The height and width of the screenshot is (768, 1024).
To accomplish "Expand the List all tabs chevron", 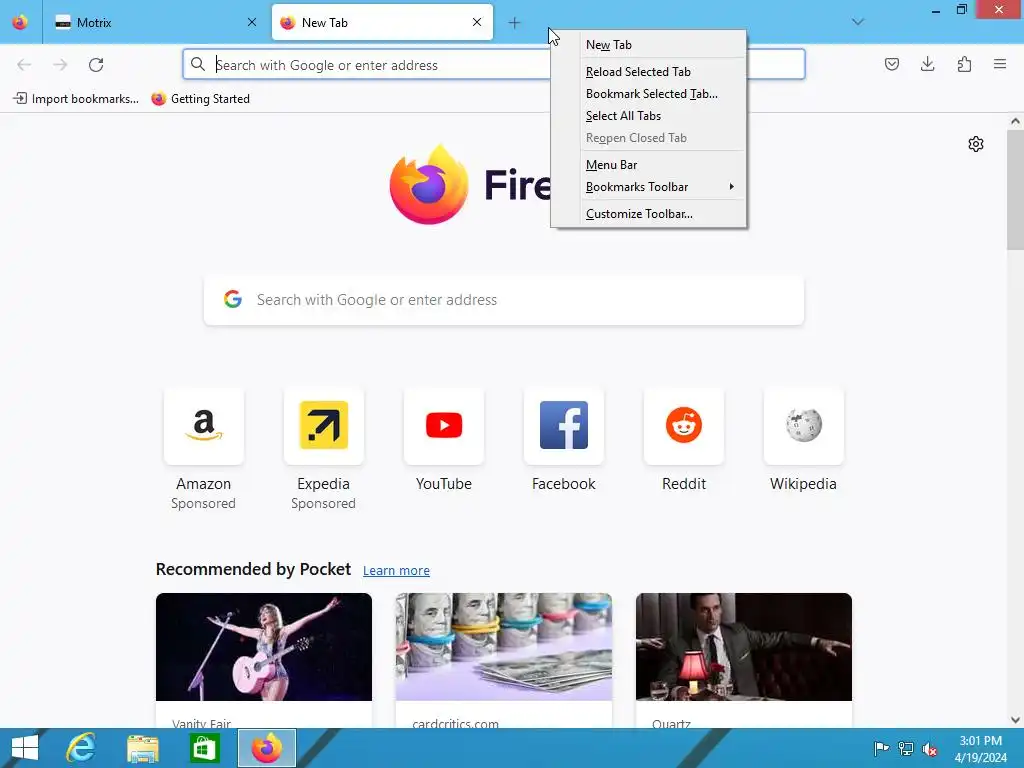I will point(857,22).
